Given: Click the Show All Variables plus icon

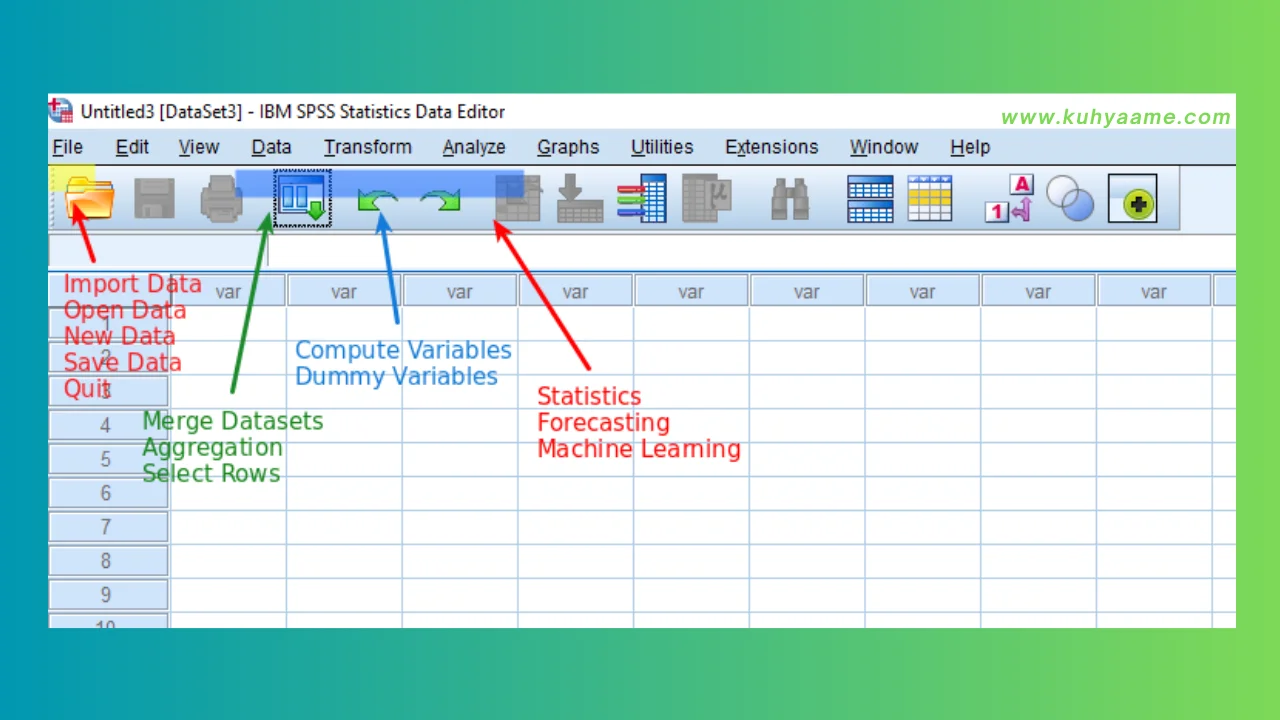Looking at the screenshot, I should (1133, 199).
